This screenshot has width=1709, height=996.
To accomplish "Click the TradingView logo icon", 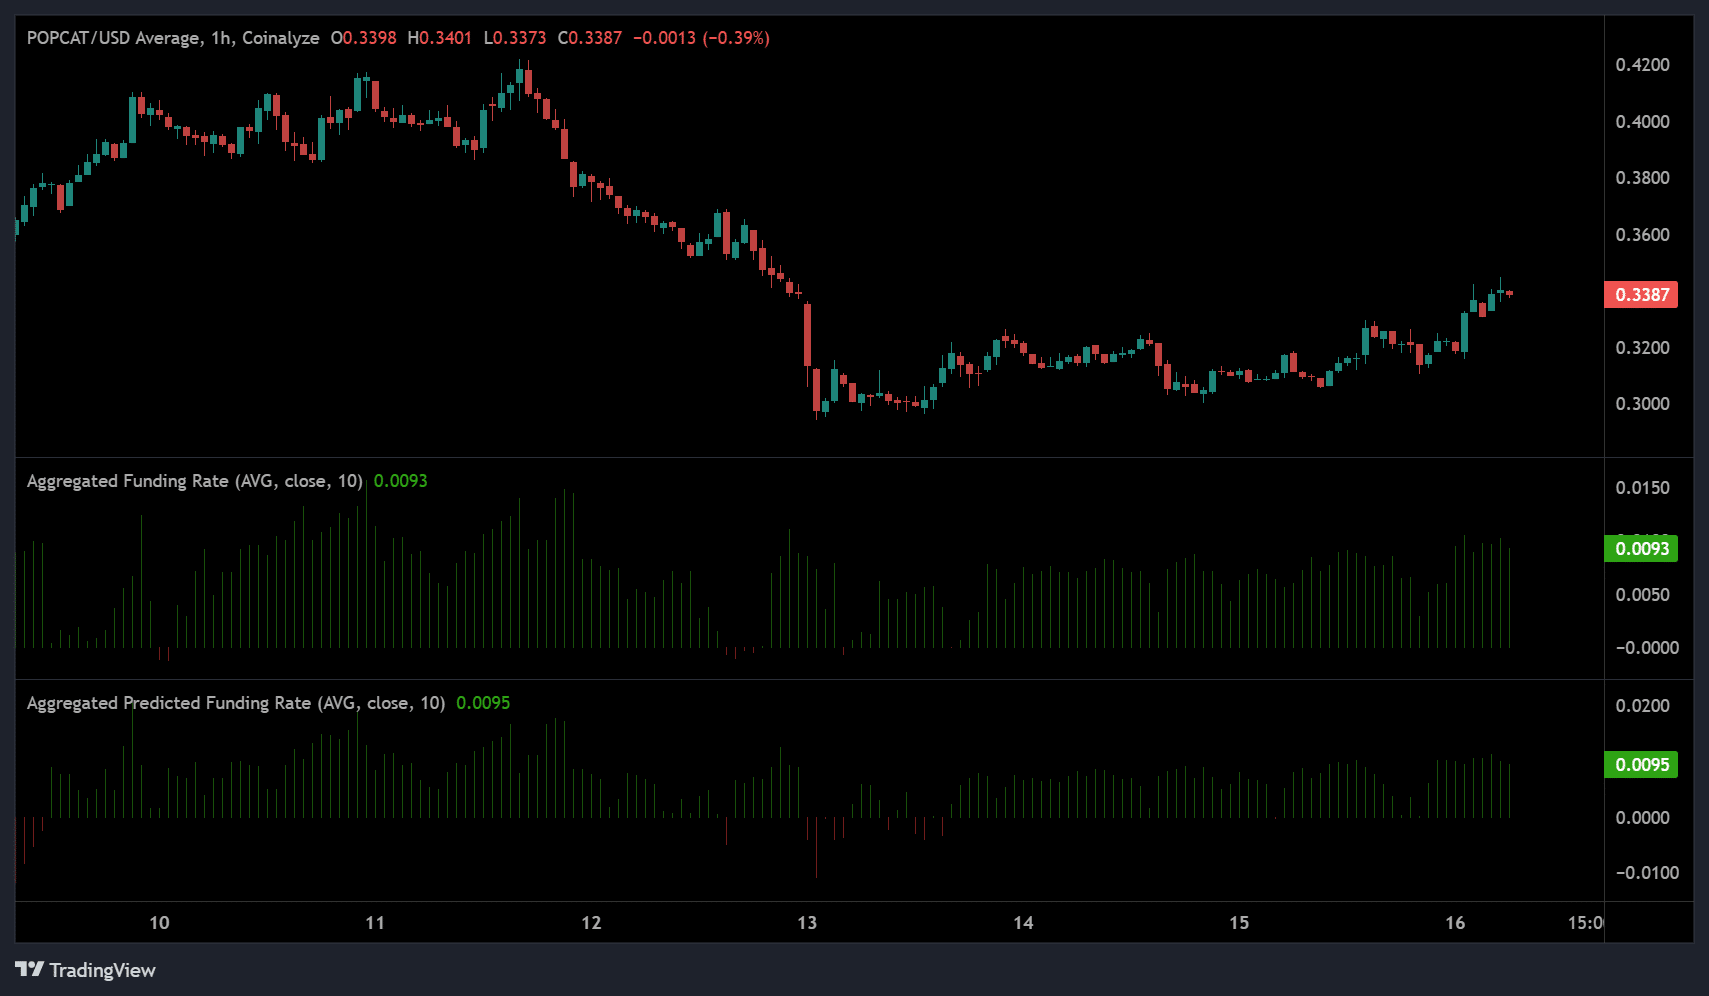I will [30, 969].
